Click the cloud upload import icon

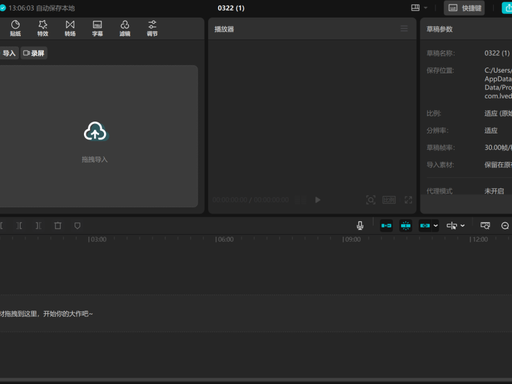(x=95, y=131)
